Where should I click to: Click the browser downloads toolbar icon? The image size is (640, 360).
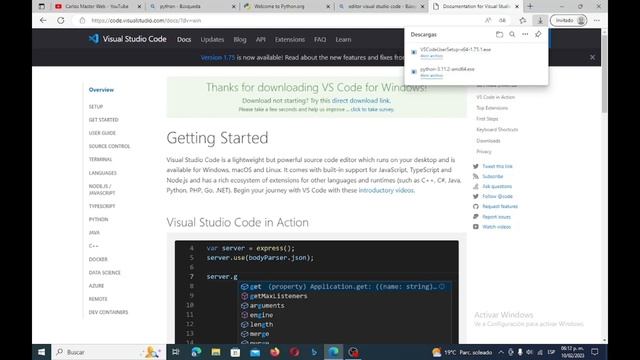[540, 20]
